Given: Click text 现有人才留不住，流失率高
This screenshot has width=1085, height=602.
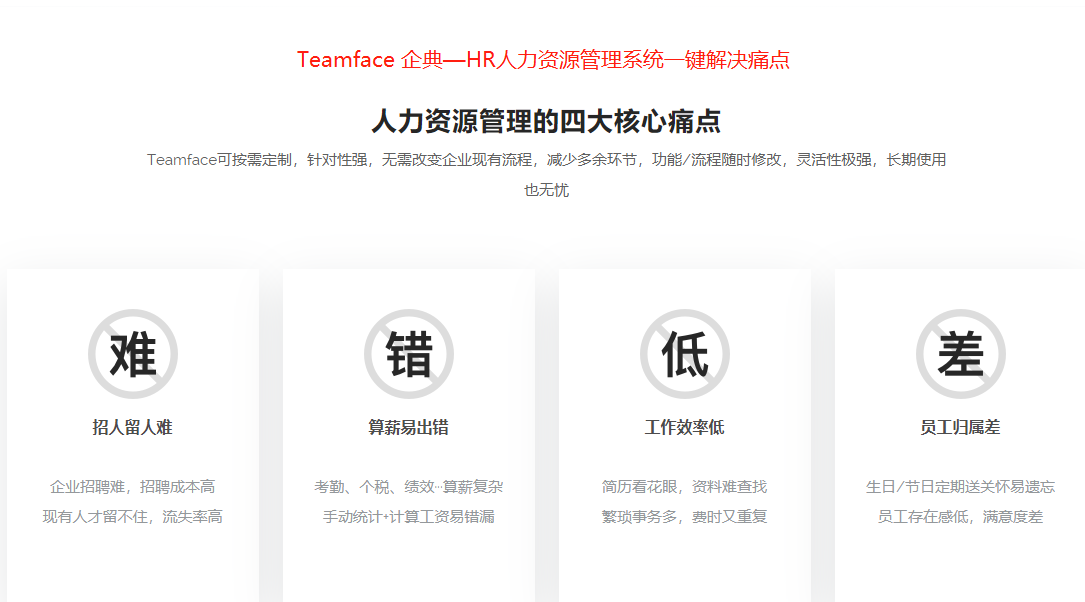Looking at the screenshot, I should [x=132, y=517].
